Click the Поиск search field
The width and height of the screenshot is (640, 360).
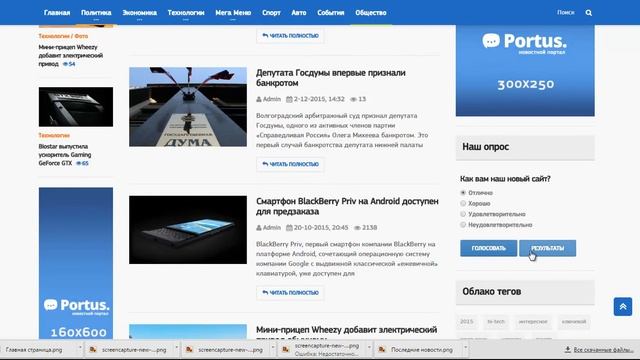(x=565, y=13)
